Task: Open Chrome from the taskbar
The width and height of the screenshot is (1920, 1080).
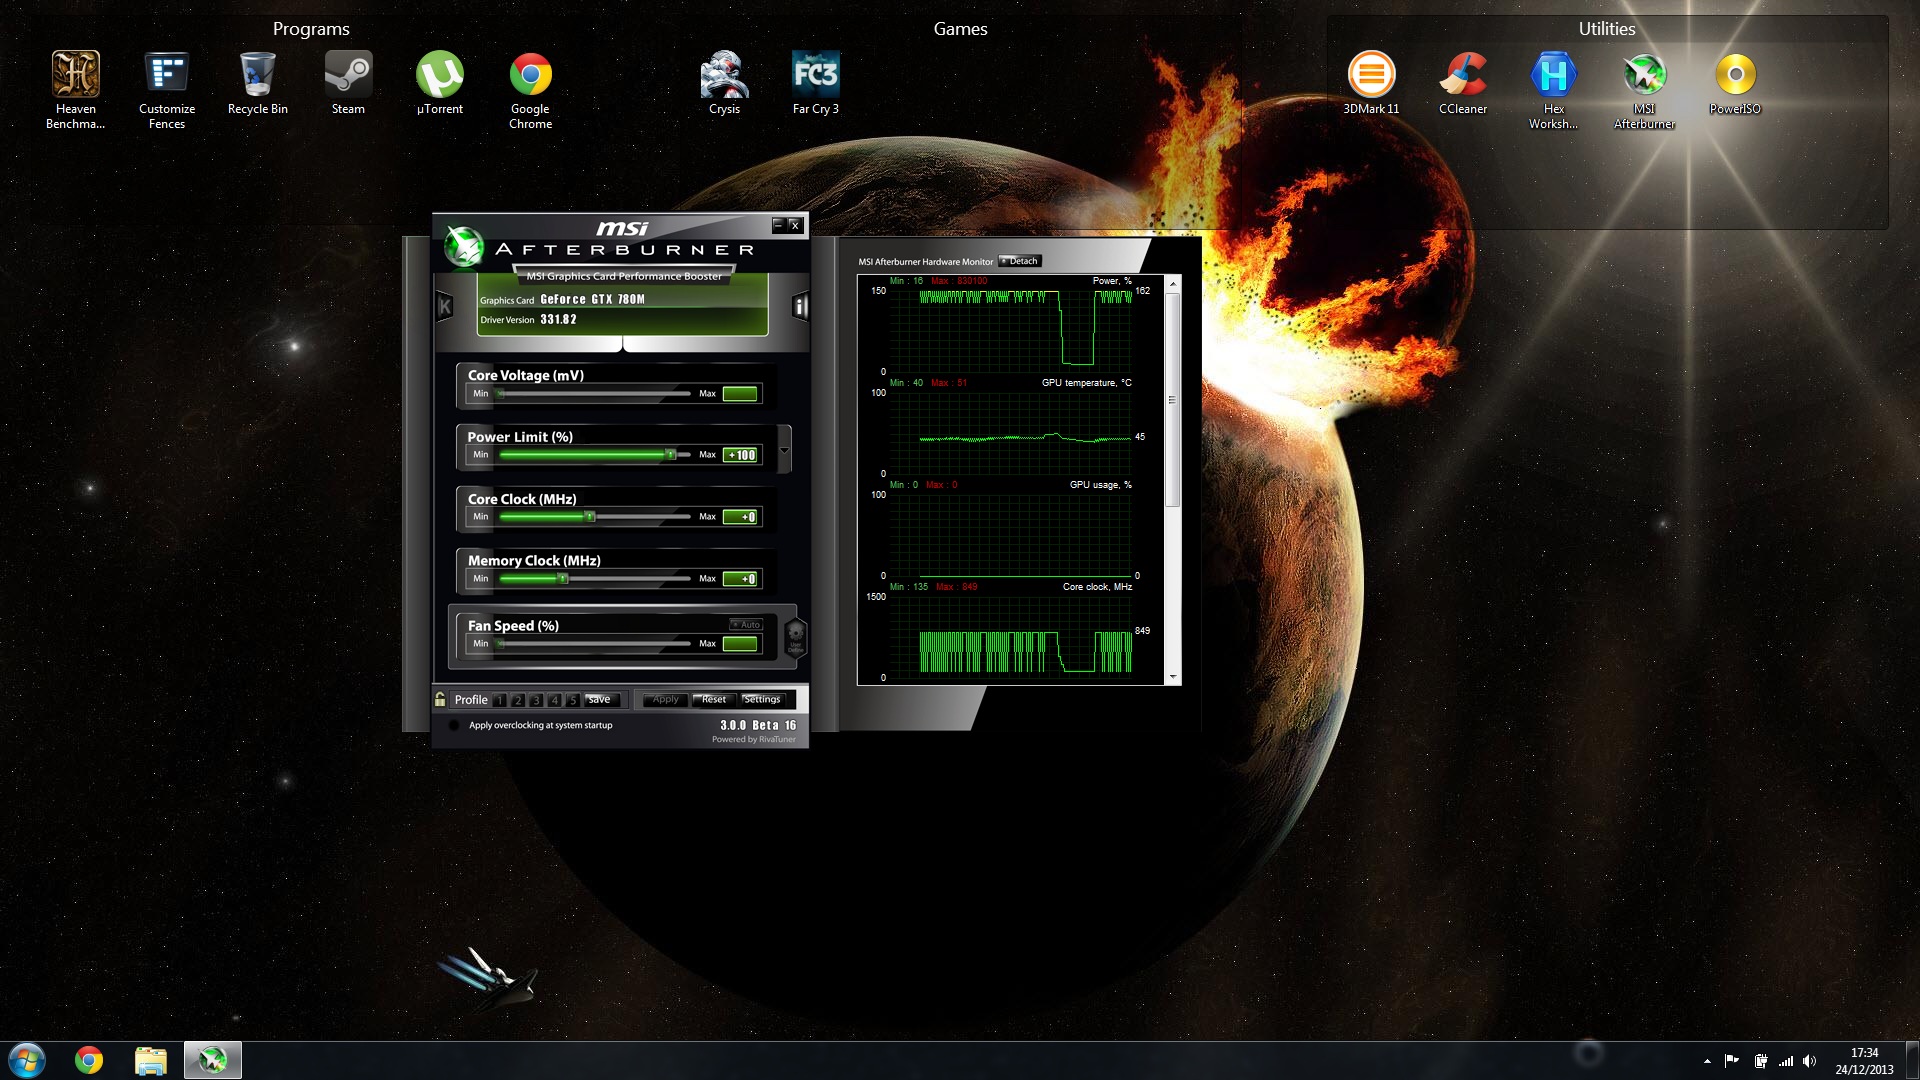Action: [x=89, y=1060]
